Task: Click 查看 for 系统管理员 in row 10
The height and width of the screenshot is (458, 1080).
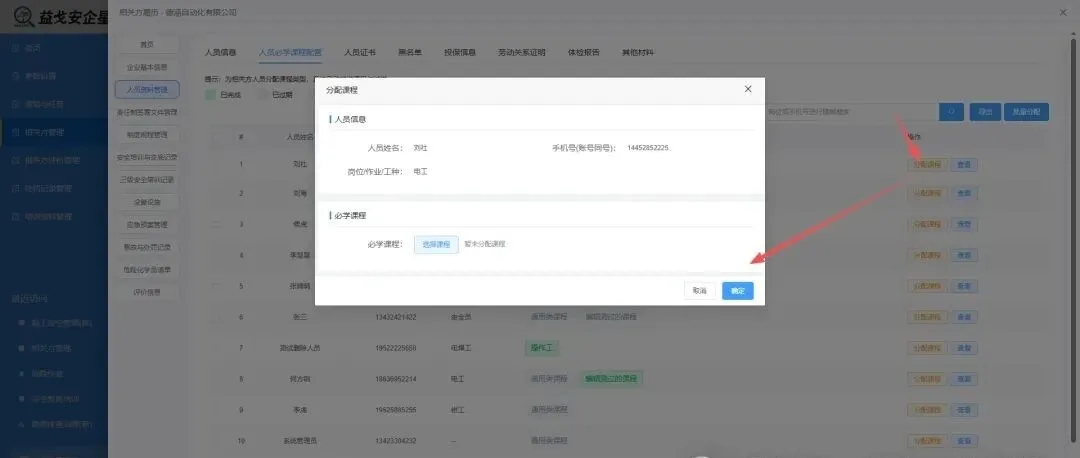Action: click(x=964, y=440)
